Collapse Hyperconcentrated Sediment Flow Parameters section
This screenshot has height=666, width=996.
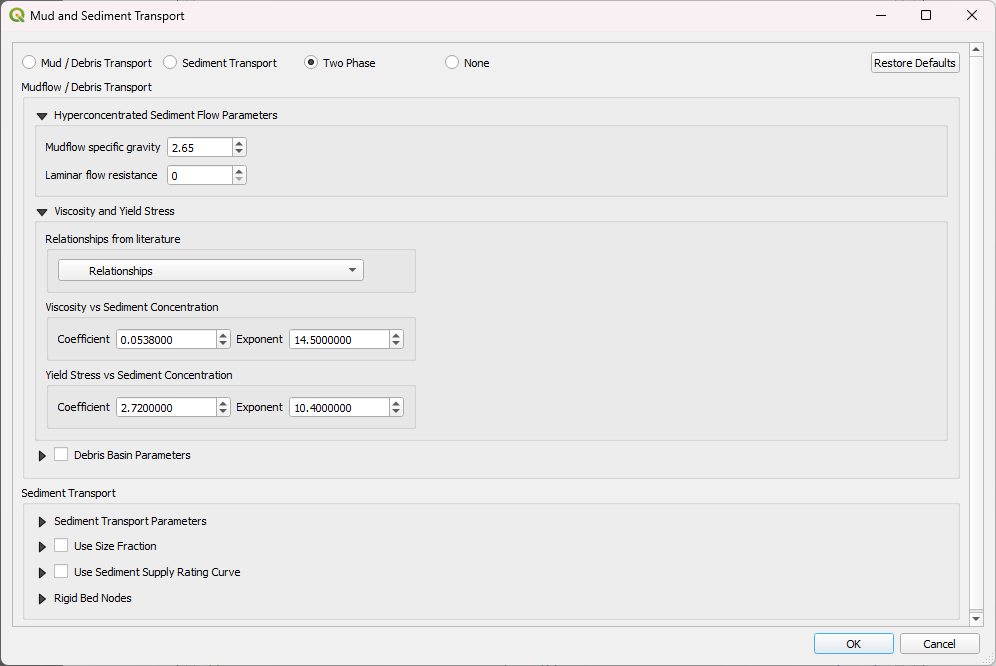(x=42, y=116)
